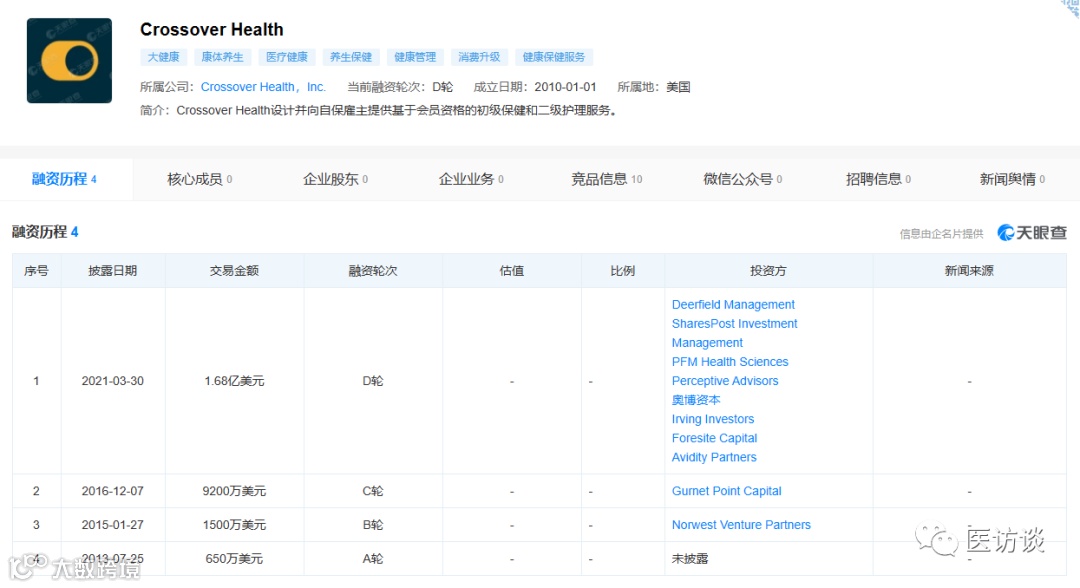Switch to the 融资历程 tab
1080x588 pixels.
point(64,179)
